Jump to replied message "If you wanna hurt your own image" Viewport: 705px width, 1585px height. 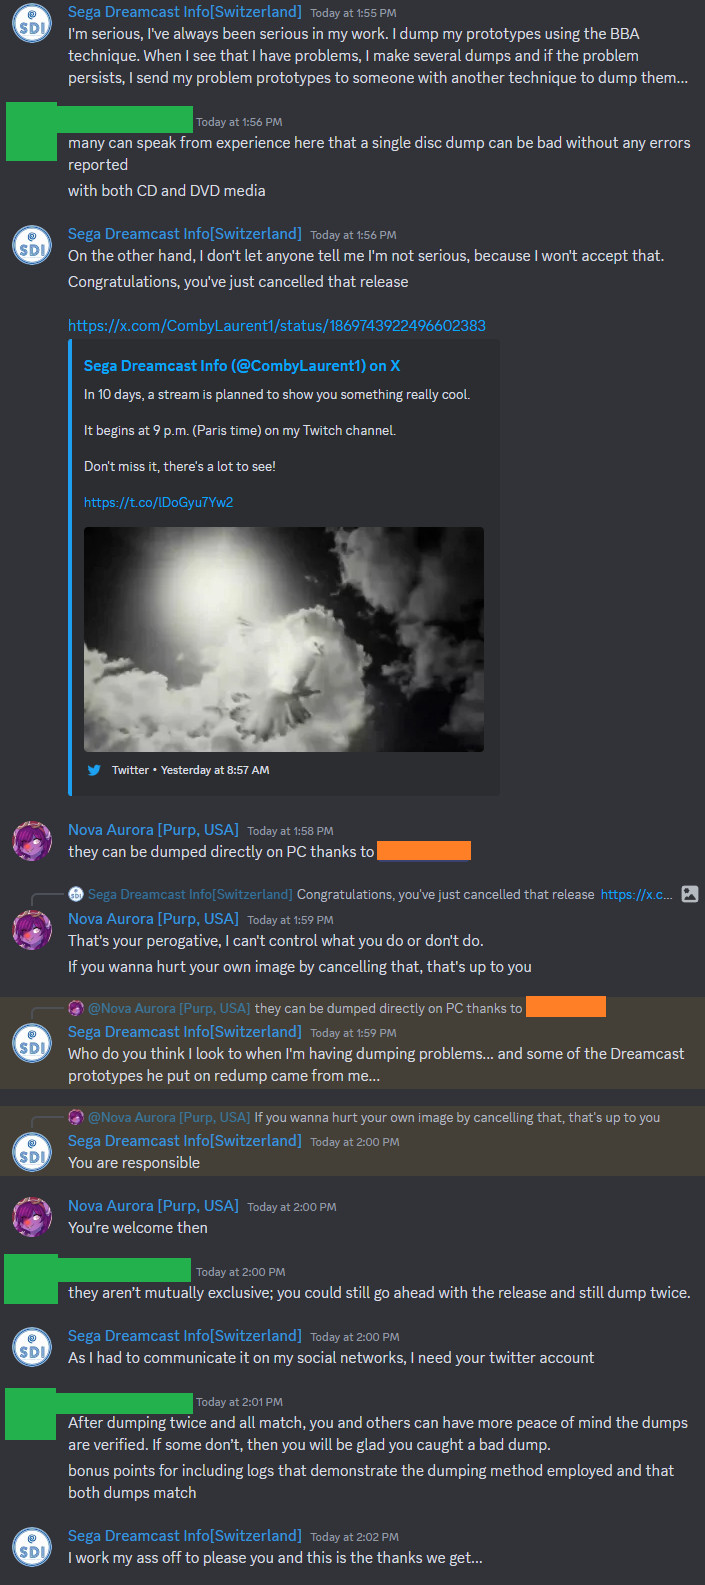pyautogui.click(x=457, y=1117)
